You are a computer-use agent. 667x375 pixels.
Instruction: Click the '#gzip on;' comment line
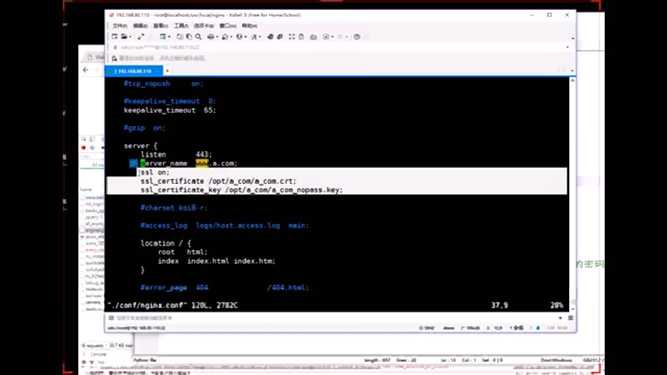pyautogui.click(x=144, y=128)
